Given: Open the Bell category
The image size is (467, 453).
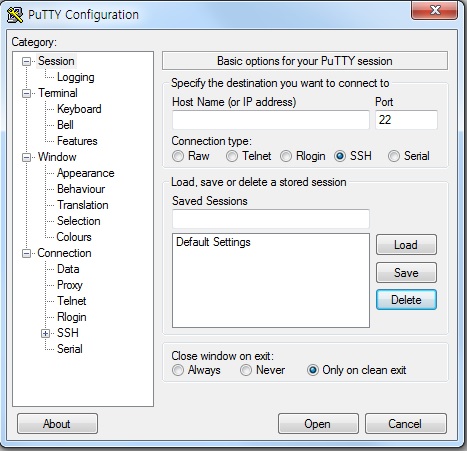Looking at the screenshot, I should 65,125.
